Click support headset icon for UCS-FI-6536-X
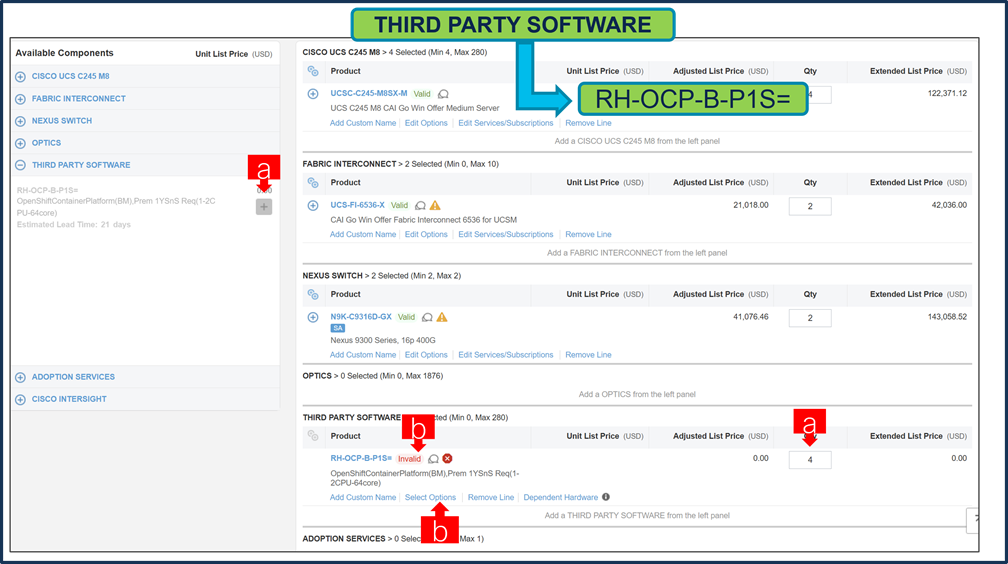Image resolution: width=1008 pixels, height=564 pixels. pos(420,206)
